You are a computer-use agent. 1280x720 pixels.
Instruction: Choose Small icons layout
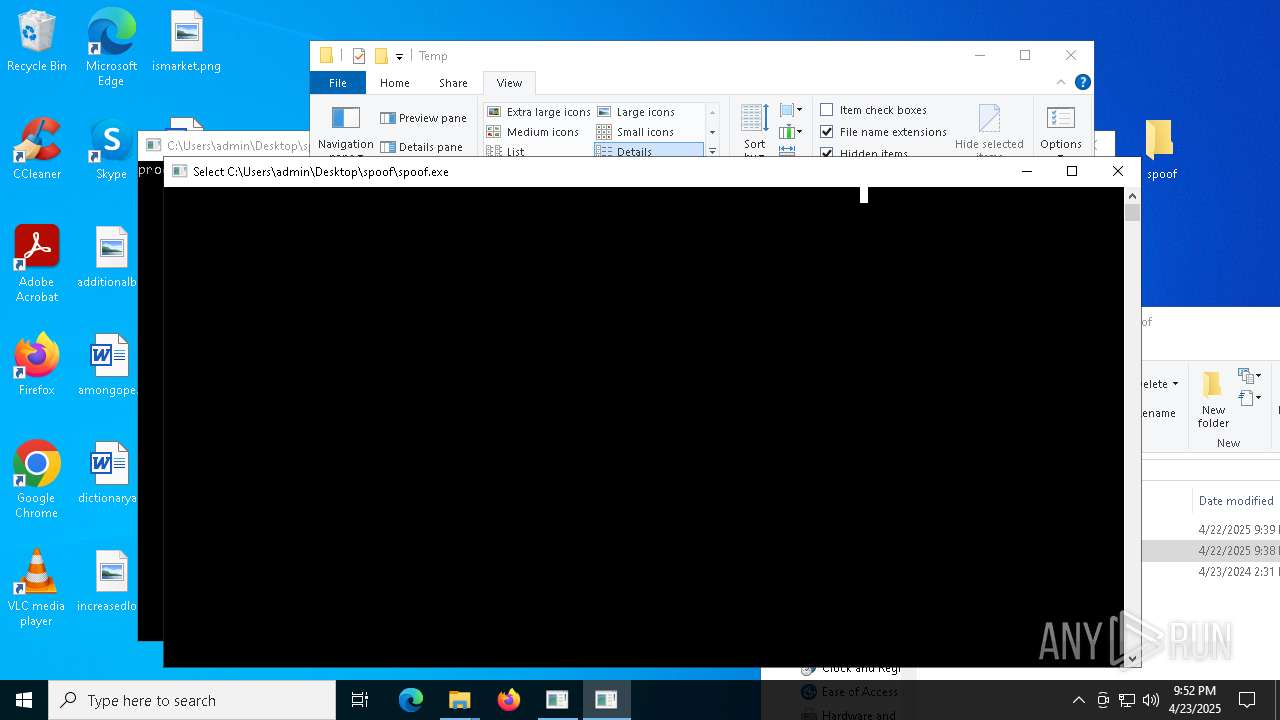point(635,132)
